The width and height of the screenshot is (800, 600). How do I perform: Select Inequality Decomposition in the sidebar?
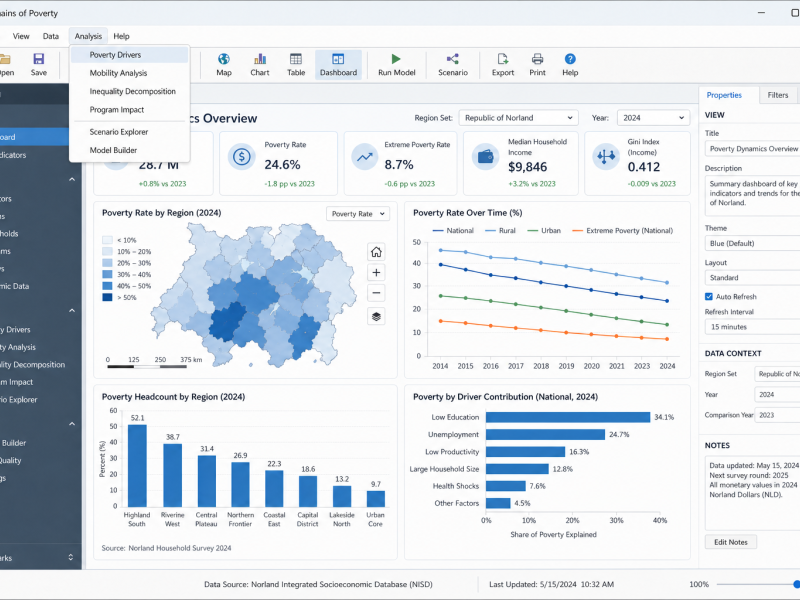34,364
